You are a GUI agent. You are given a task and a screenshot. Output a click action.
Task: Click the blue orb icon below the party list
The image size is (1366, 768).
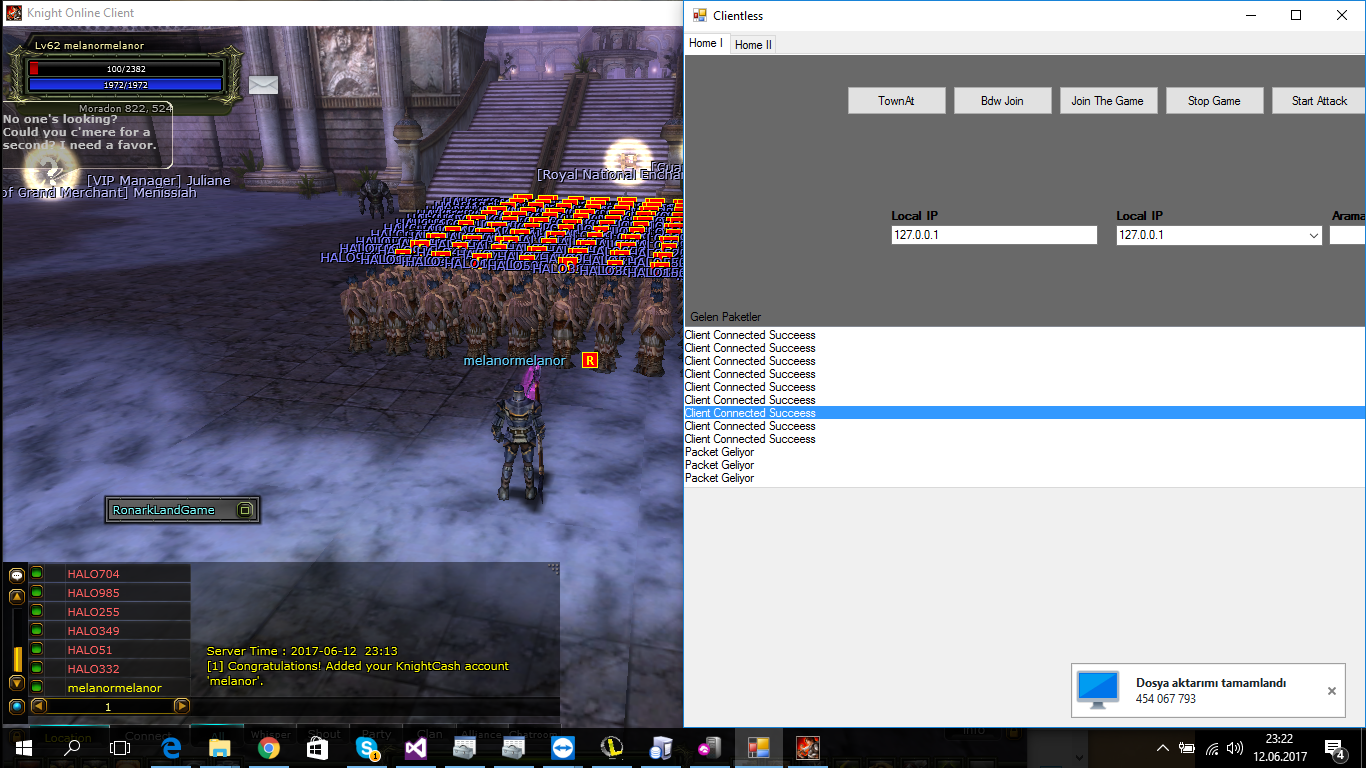17,706
